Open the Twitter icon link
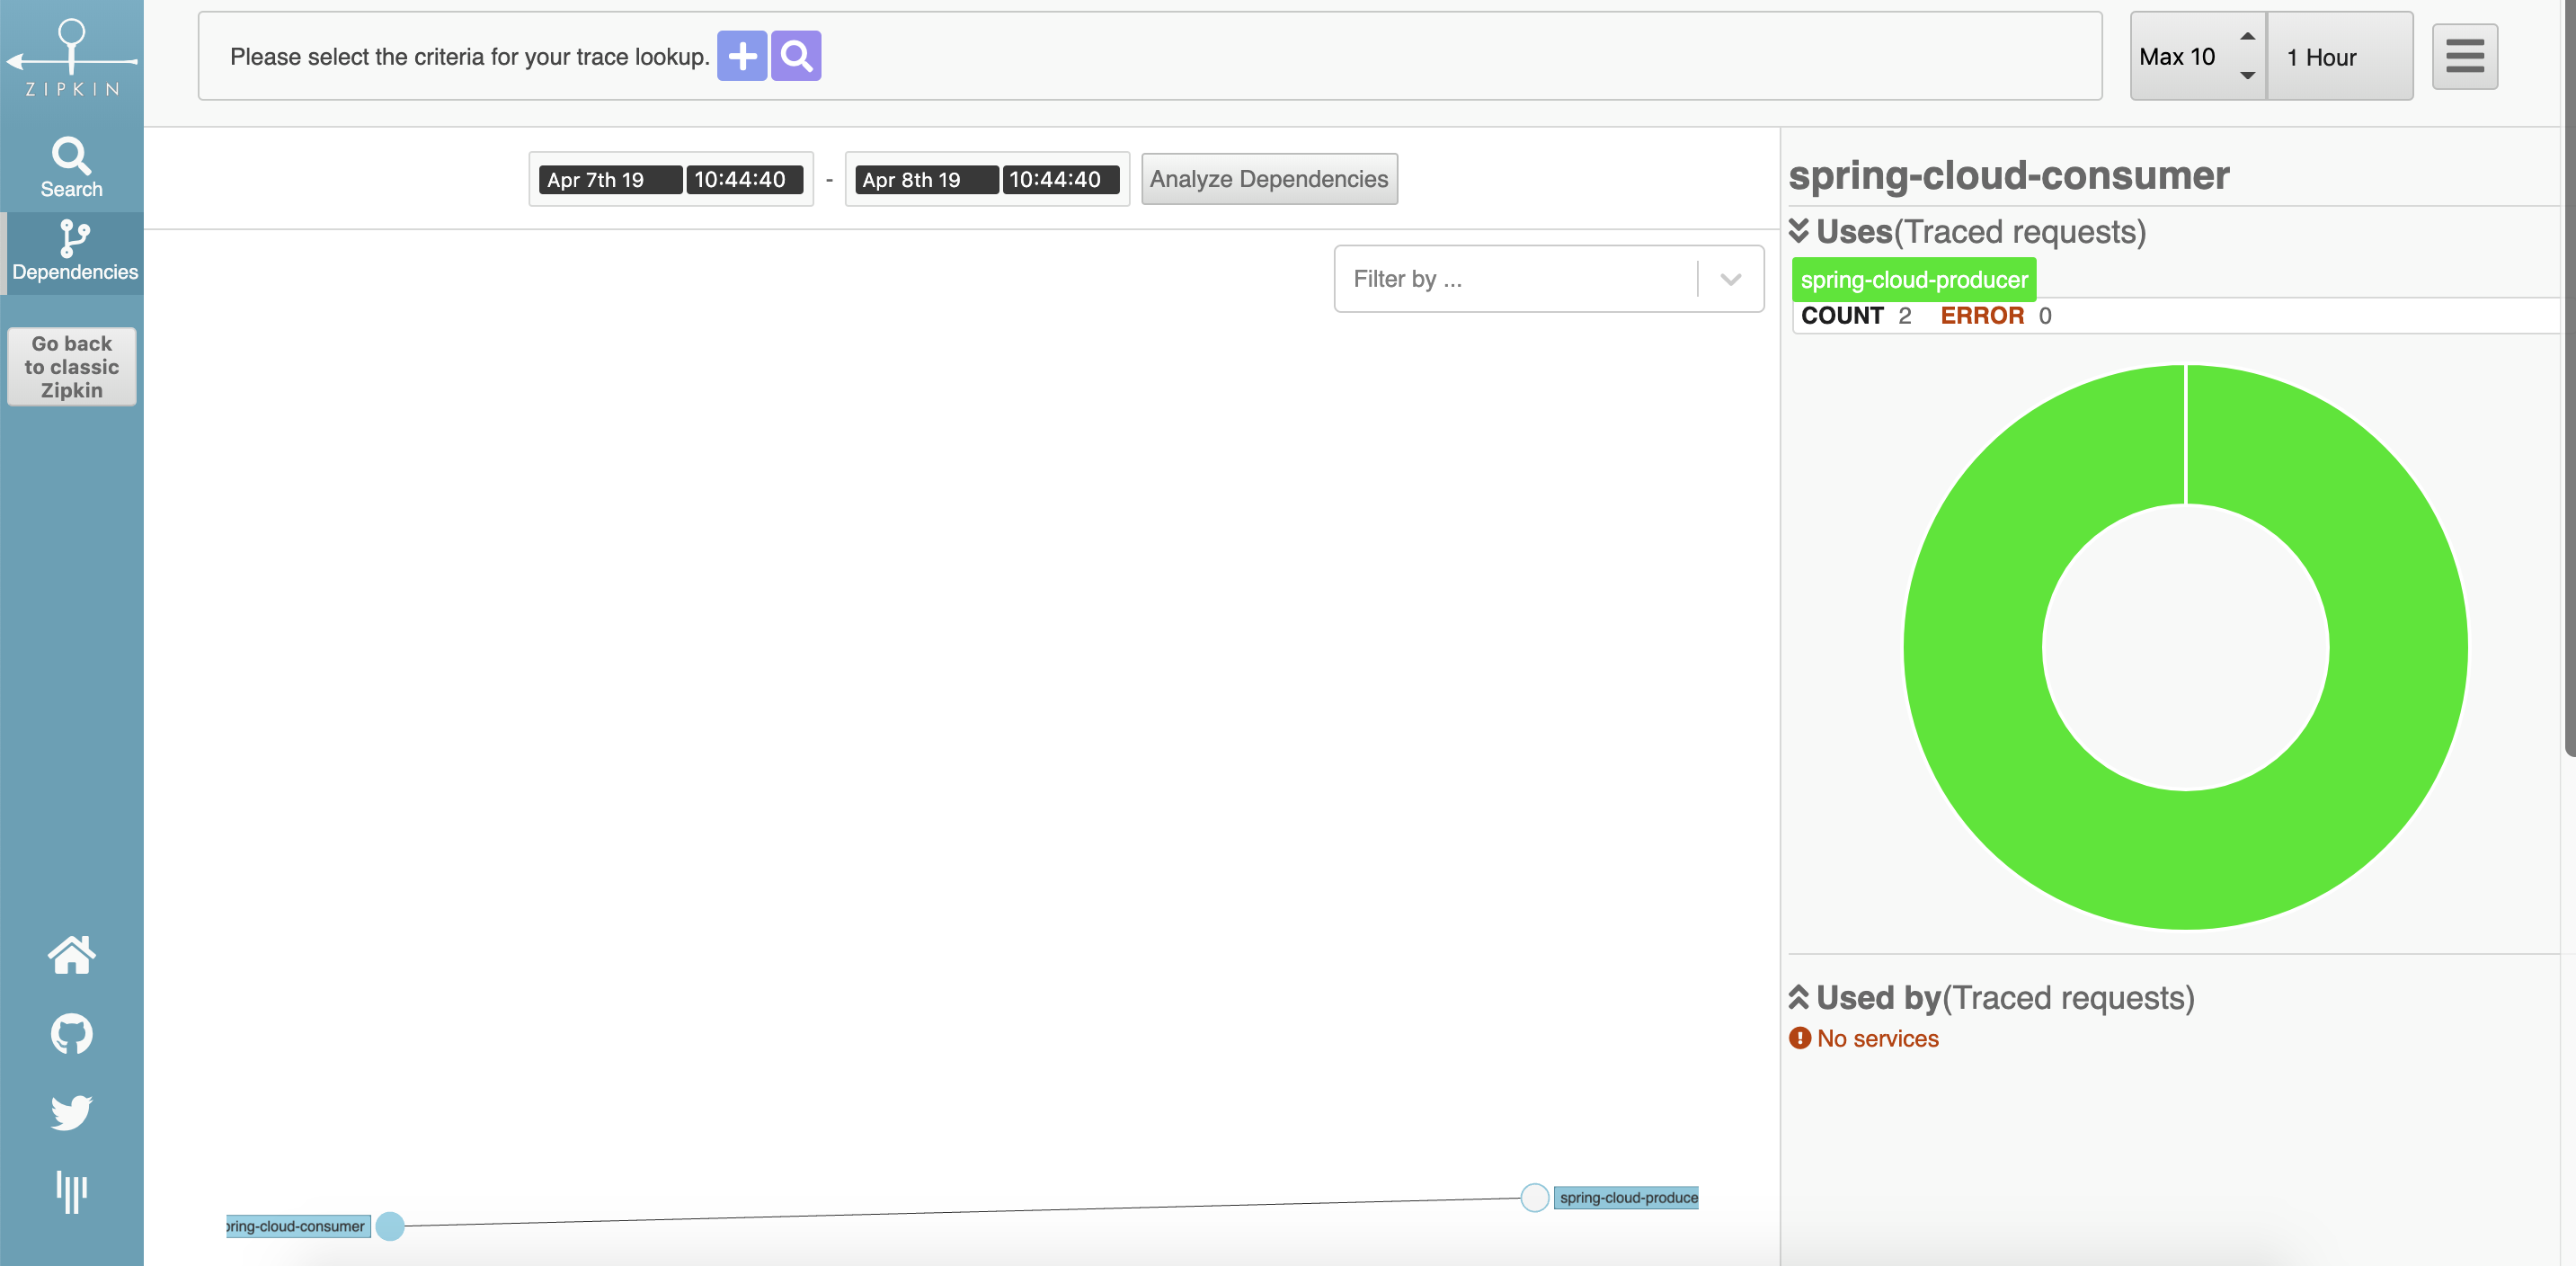2576x1266 pixels. 71,1111
